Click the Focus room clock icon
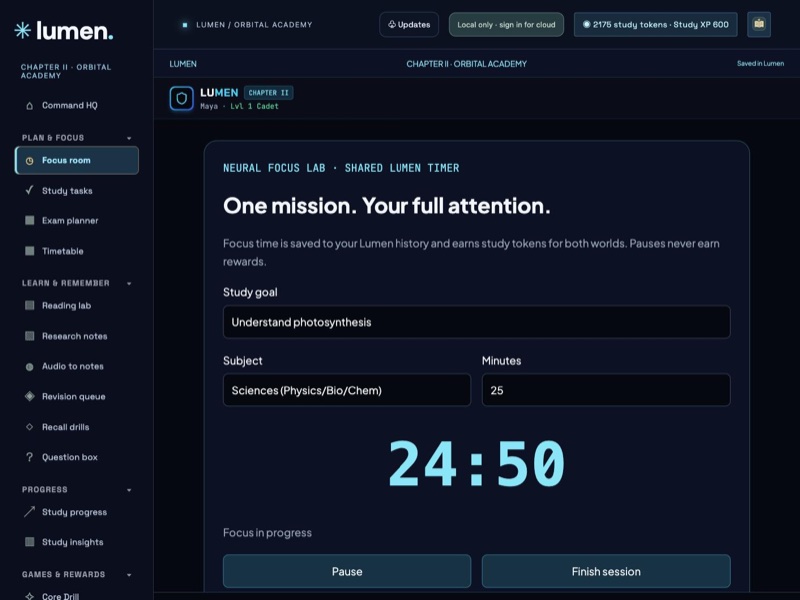 point(30,161)
